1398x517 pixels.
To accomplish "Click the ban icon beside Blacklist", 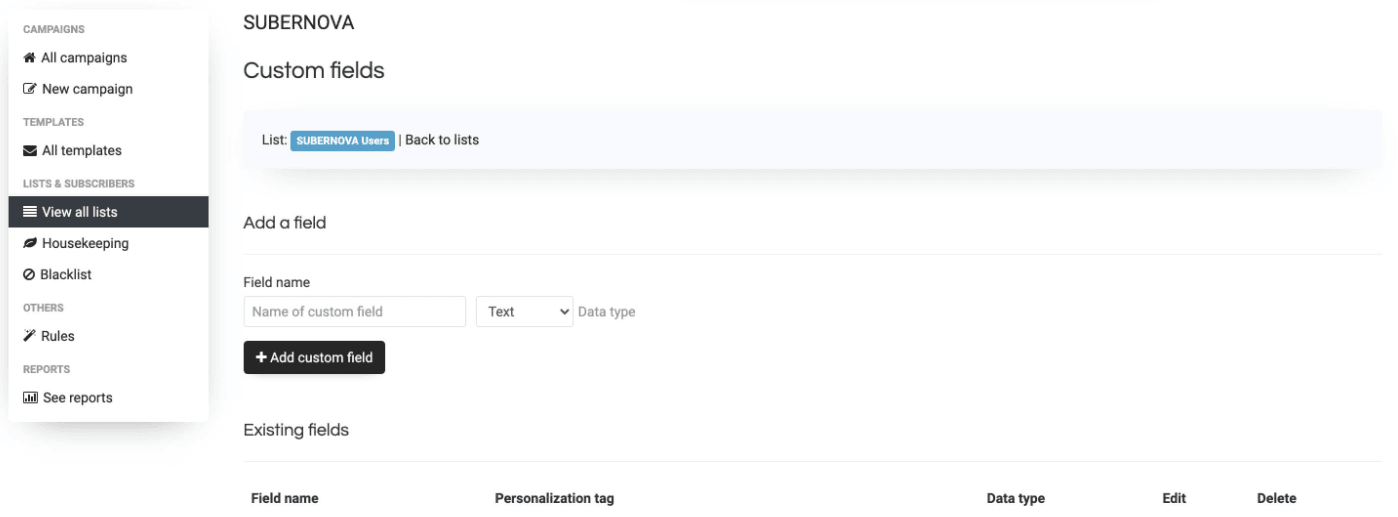I will (x=29, y=274).
